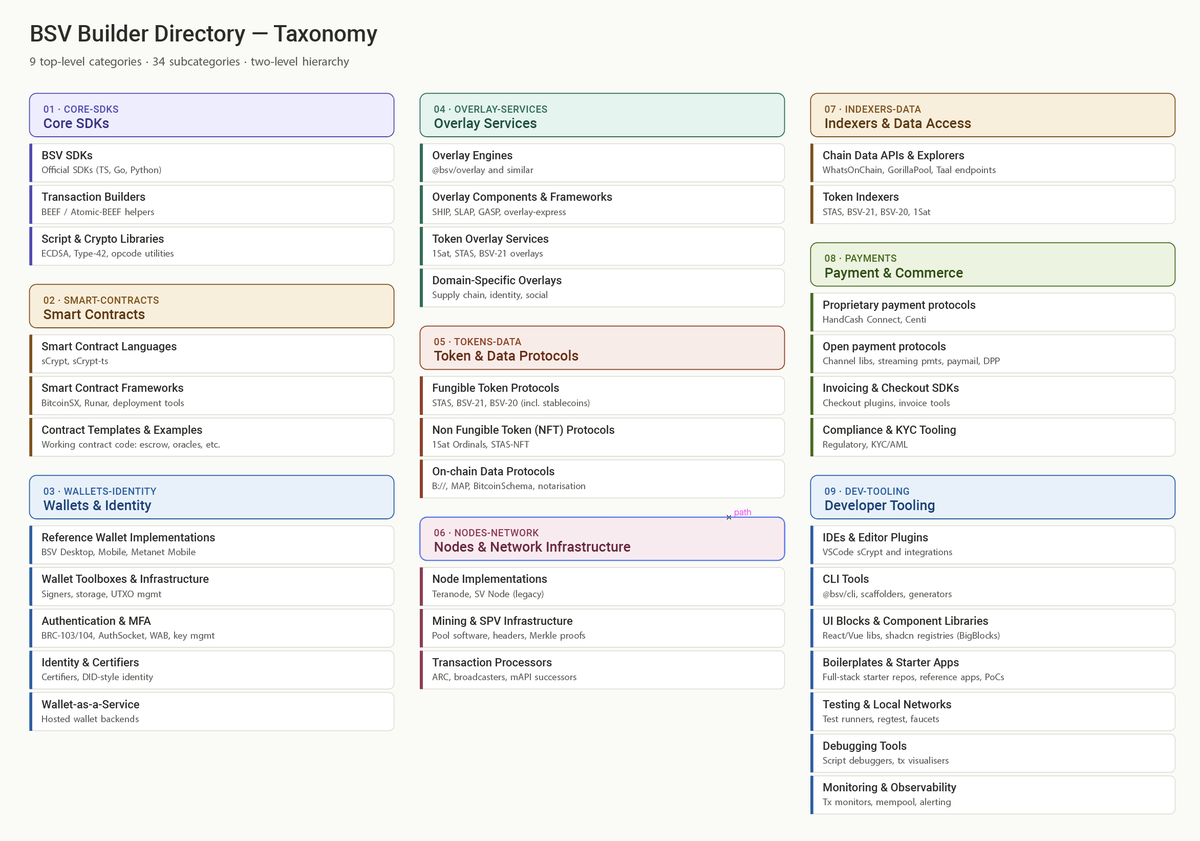Click the Boilerplates & Starter Apps card
This screenshot has width=1200, height=841.
pos(993,670)
